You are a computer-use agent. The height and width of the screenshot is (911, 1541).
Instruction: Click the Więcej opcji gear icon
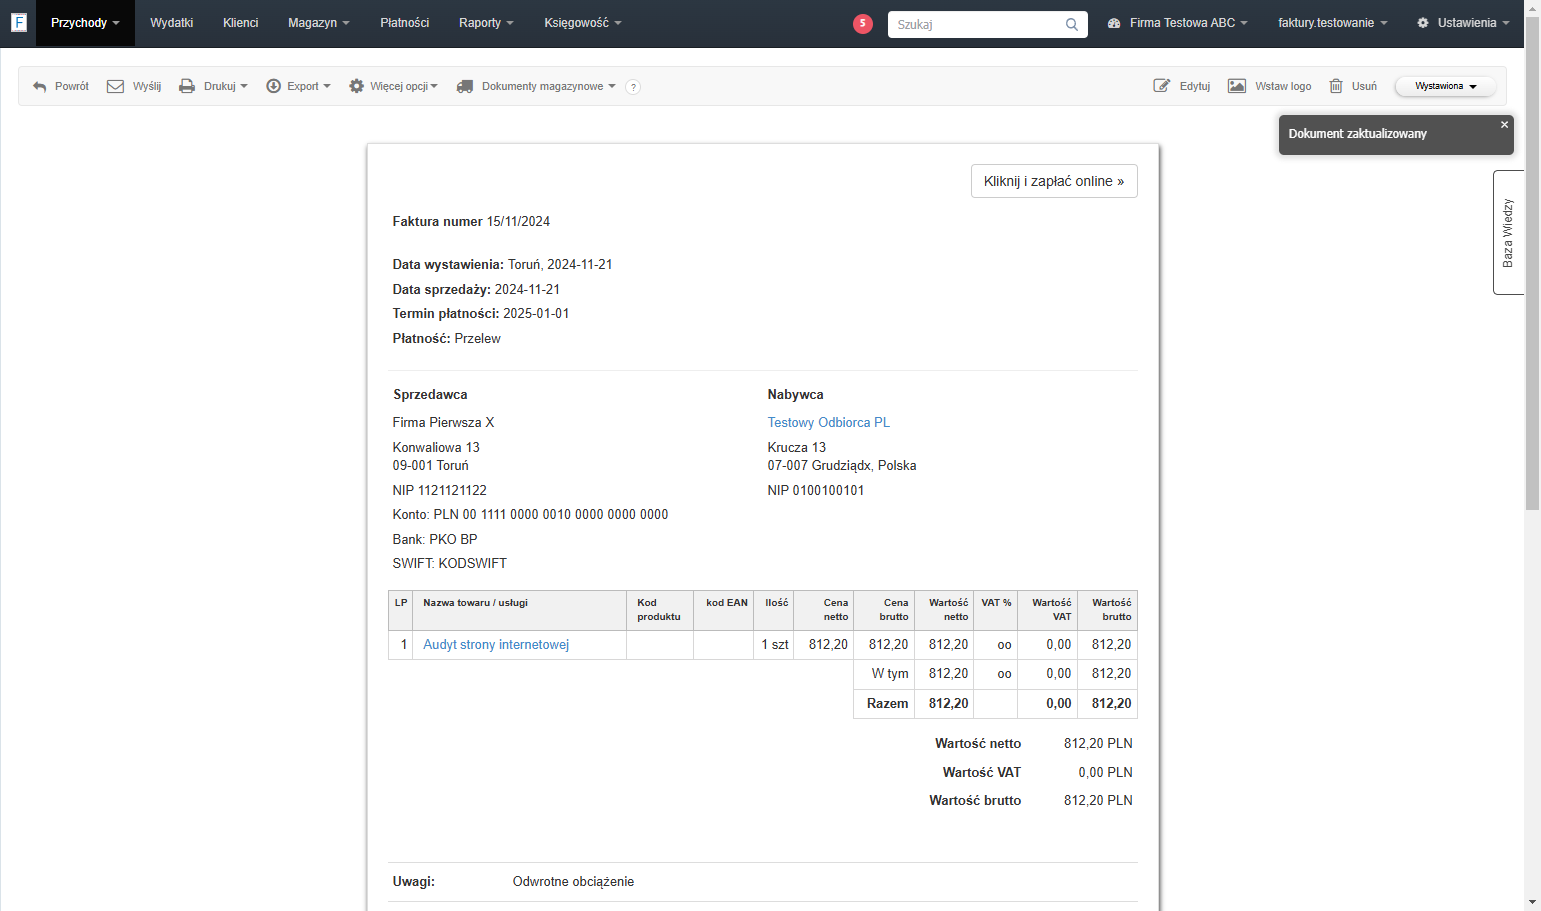point(356,87)
